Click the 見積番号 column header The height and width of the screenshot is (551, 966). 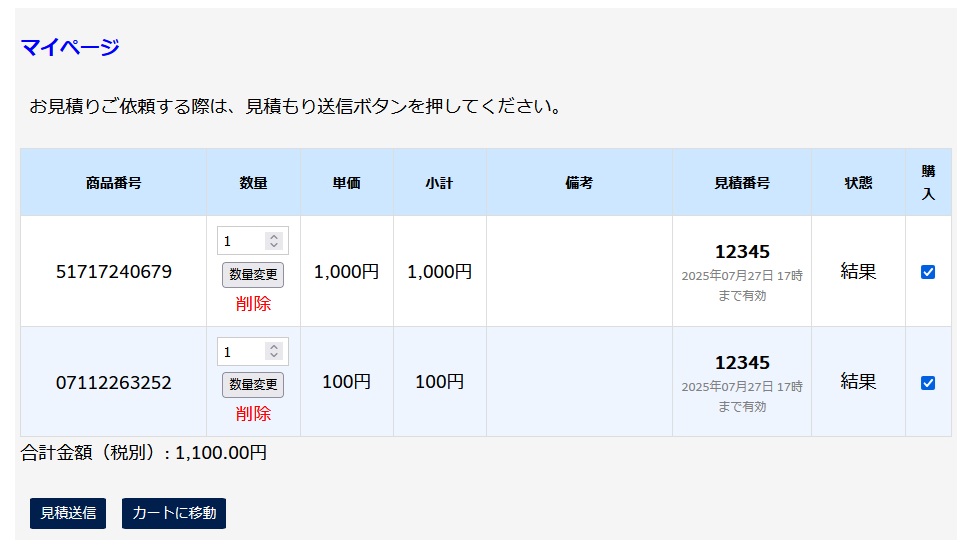click(741, 183)
